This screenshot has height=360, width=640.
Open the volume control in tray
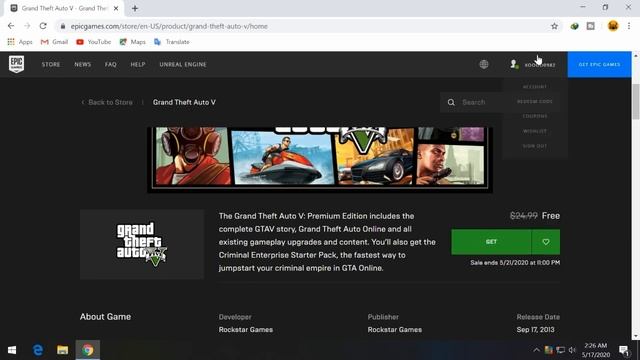pos(572,350)
